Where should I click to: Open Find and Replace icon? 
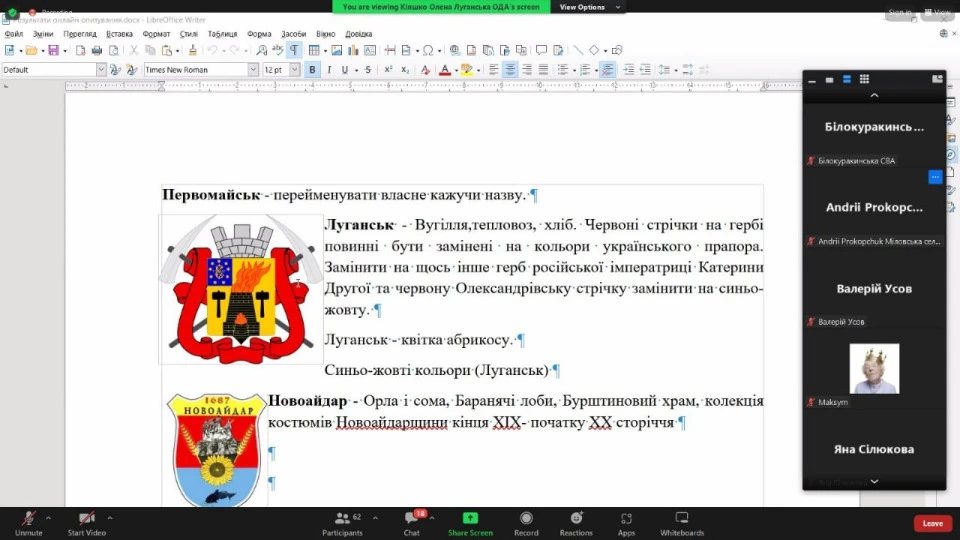click(x=261, y=50)
